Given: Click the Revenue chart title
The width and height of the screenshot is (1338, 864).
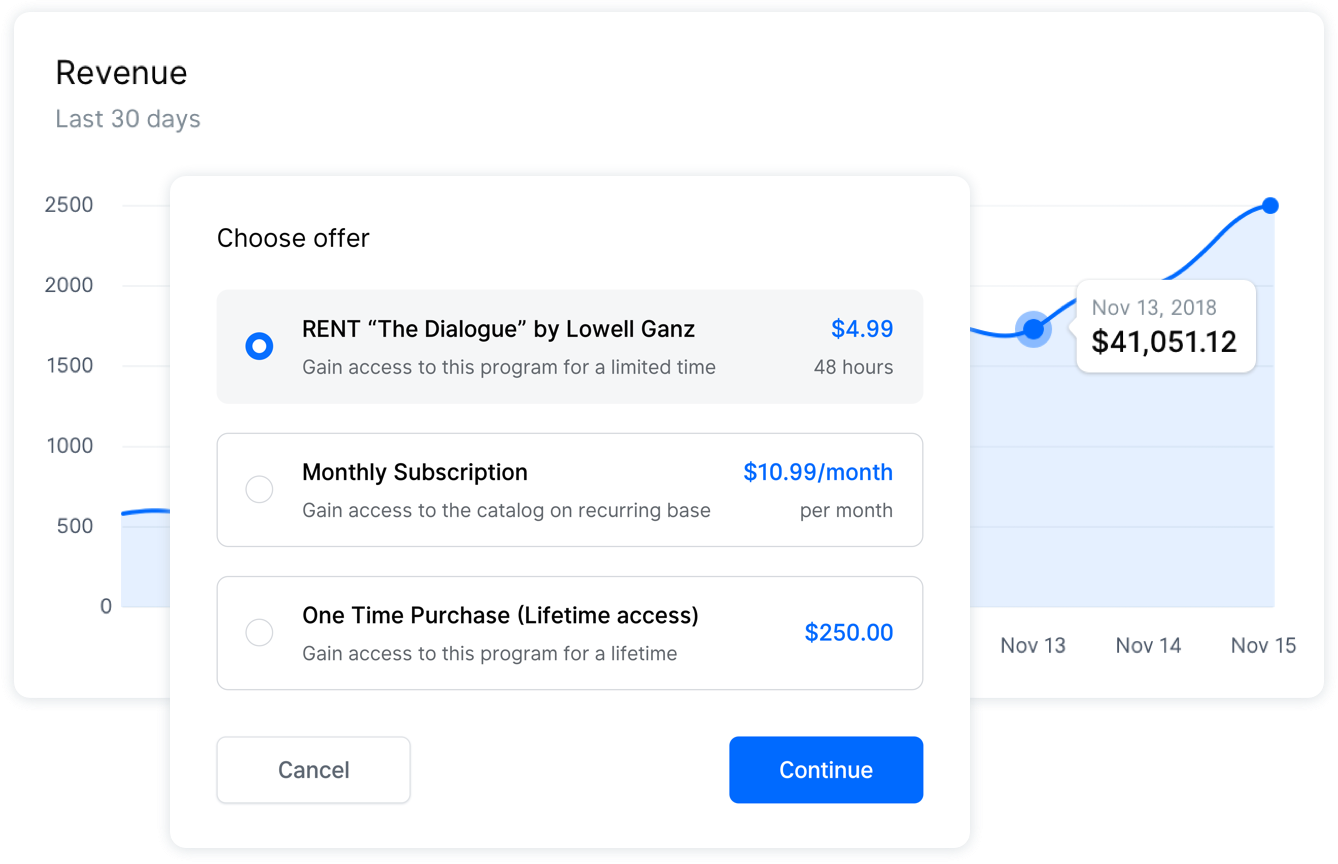Looking at the screenshot, I should tap(121, 73).
